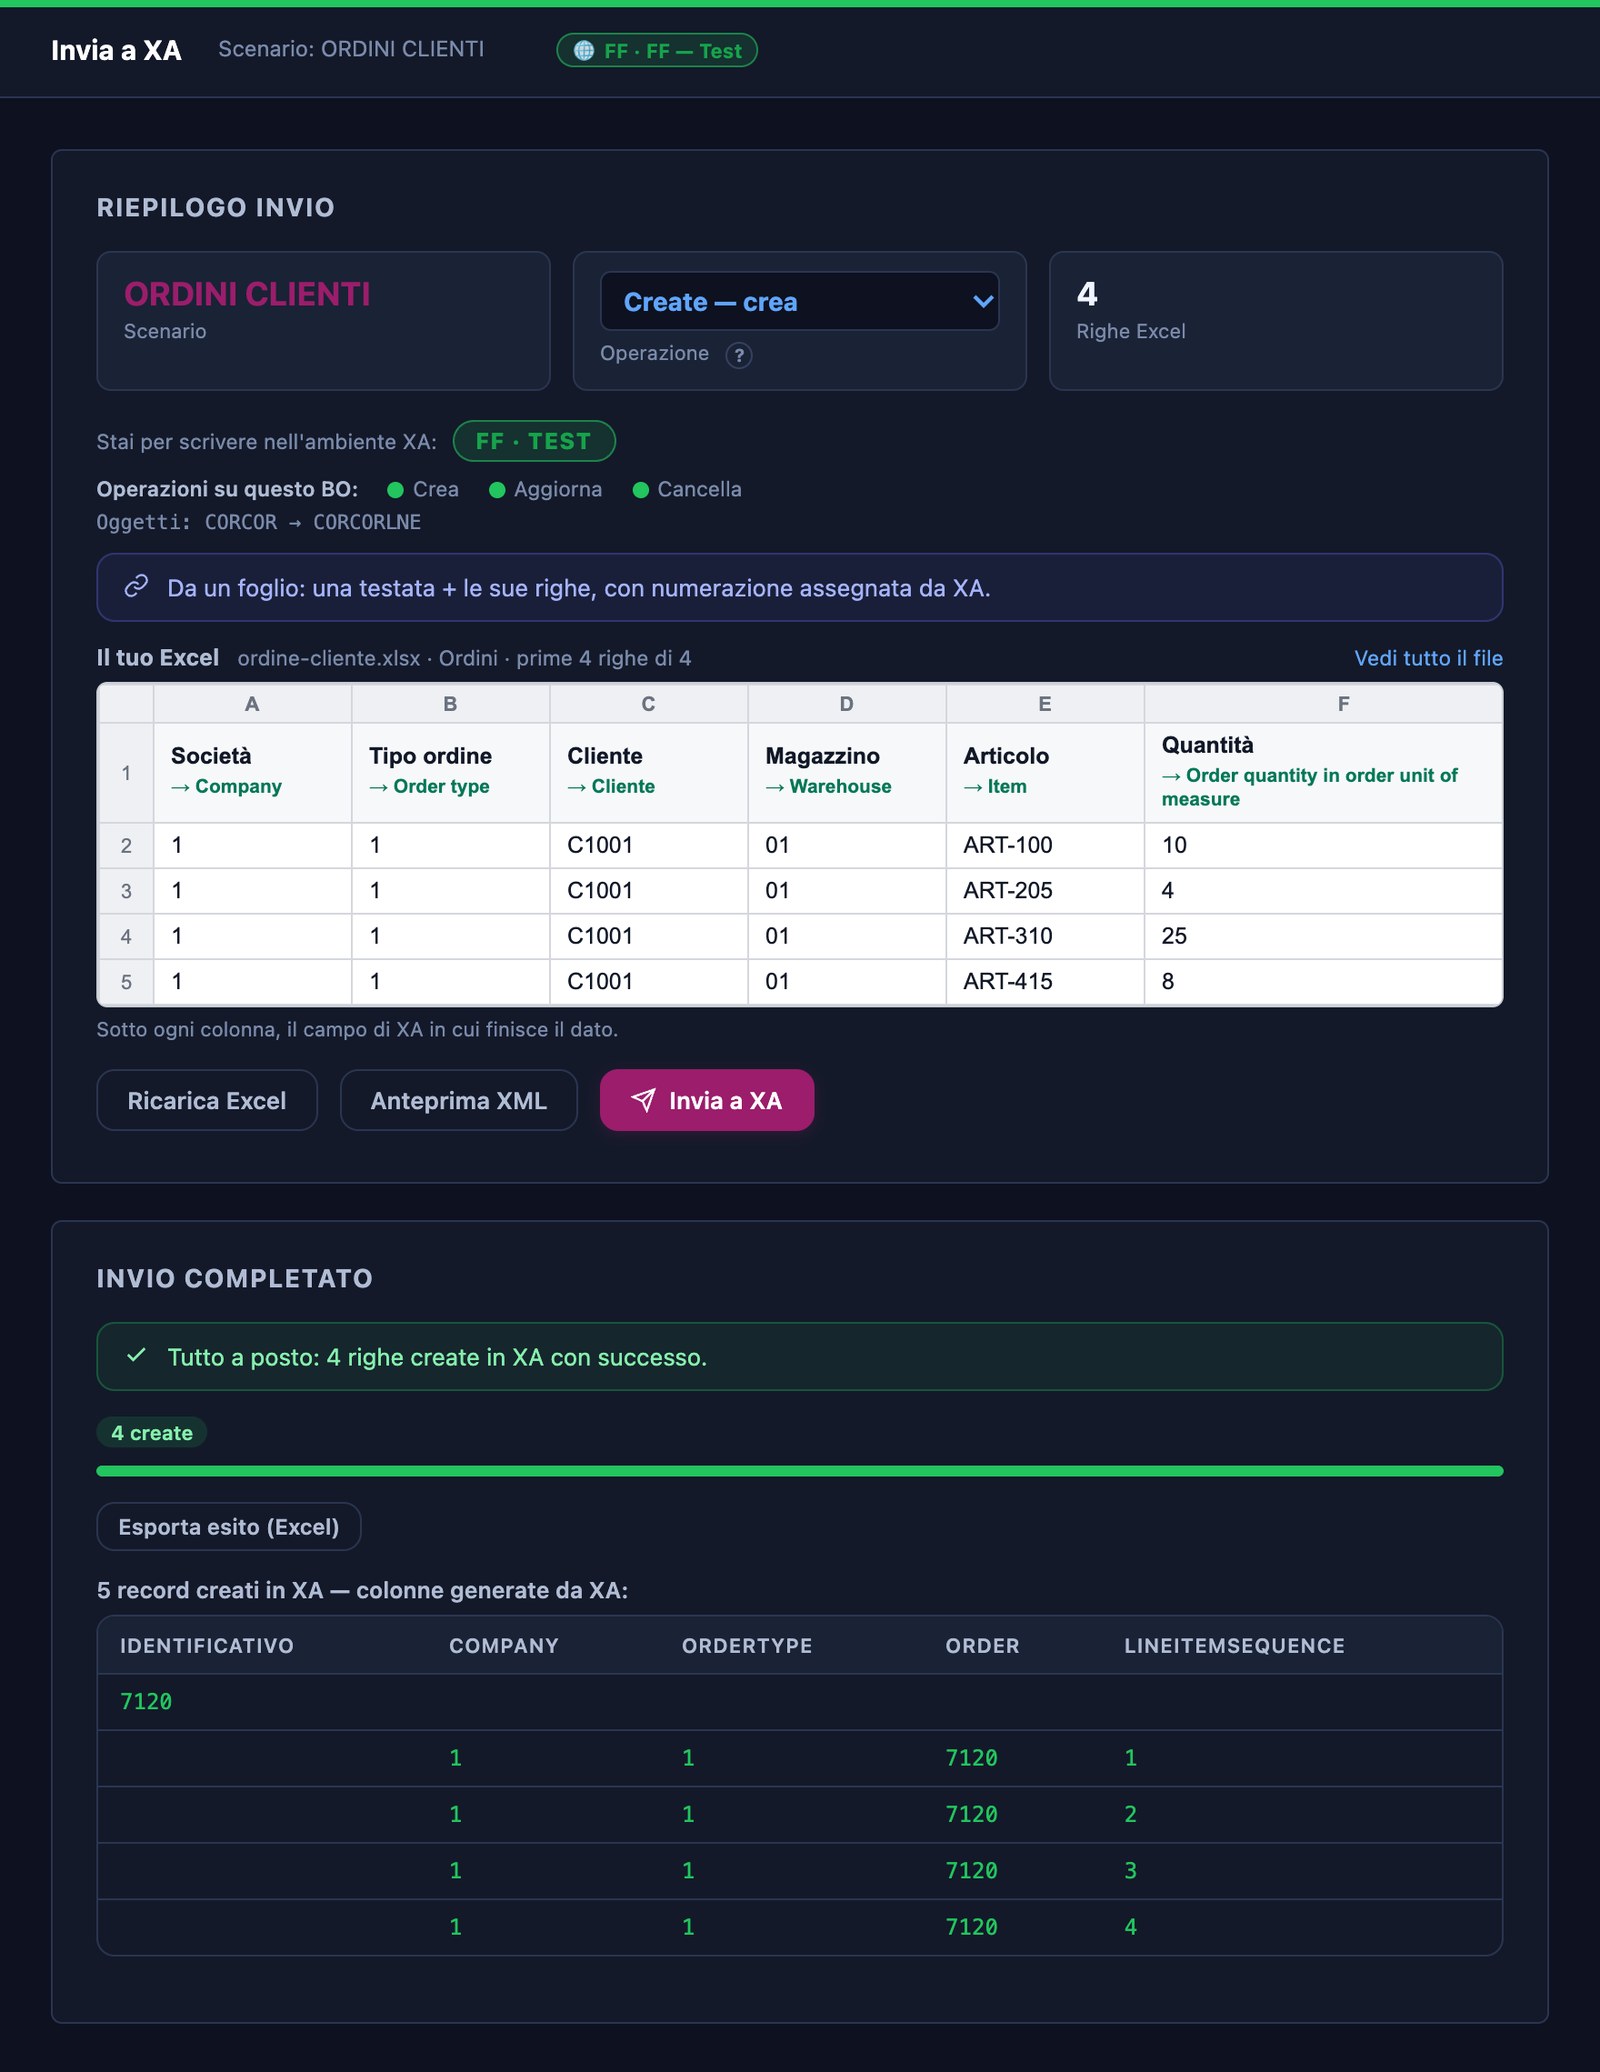This screenshot has width=1600, height=2072.
Task: Select the Tipo ordine header cell
Action: click(450, 772)
